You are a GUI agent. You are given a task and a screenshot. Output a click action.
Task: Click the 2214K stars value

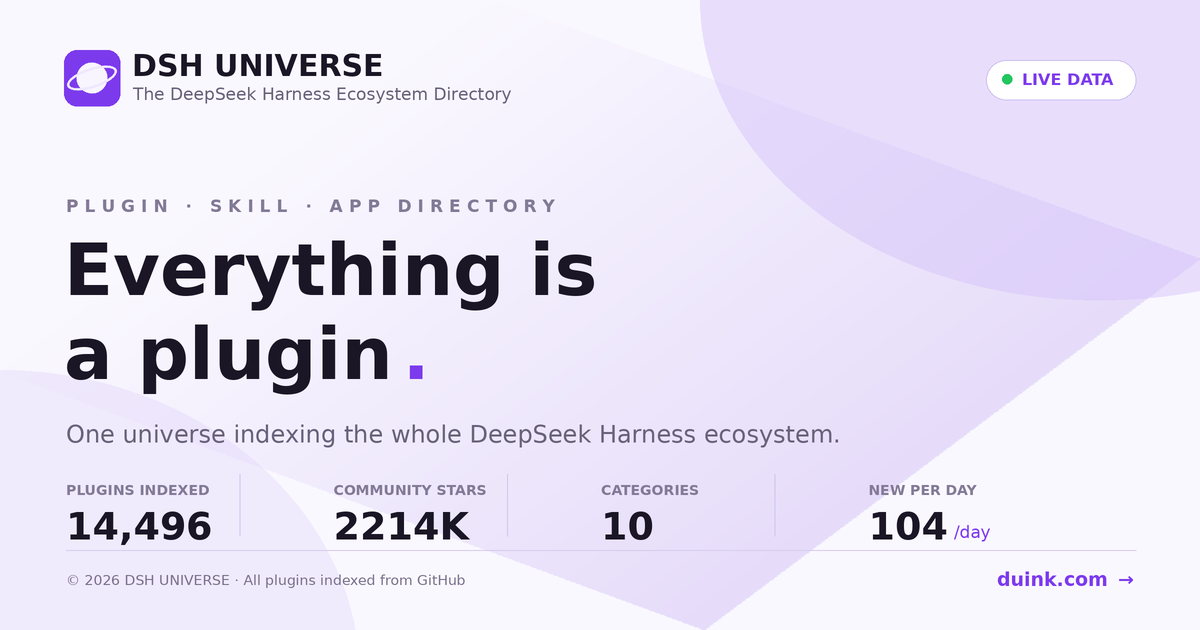point(401,526)
